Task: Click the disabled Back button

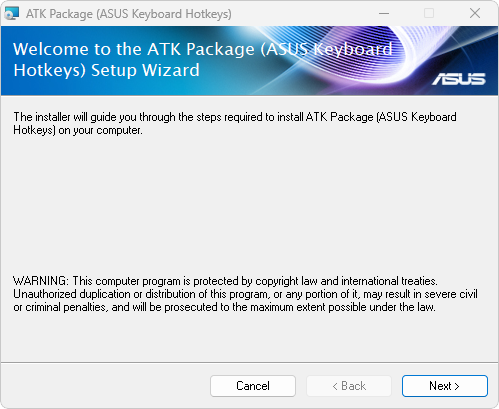Action: (349, 386)
